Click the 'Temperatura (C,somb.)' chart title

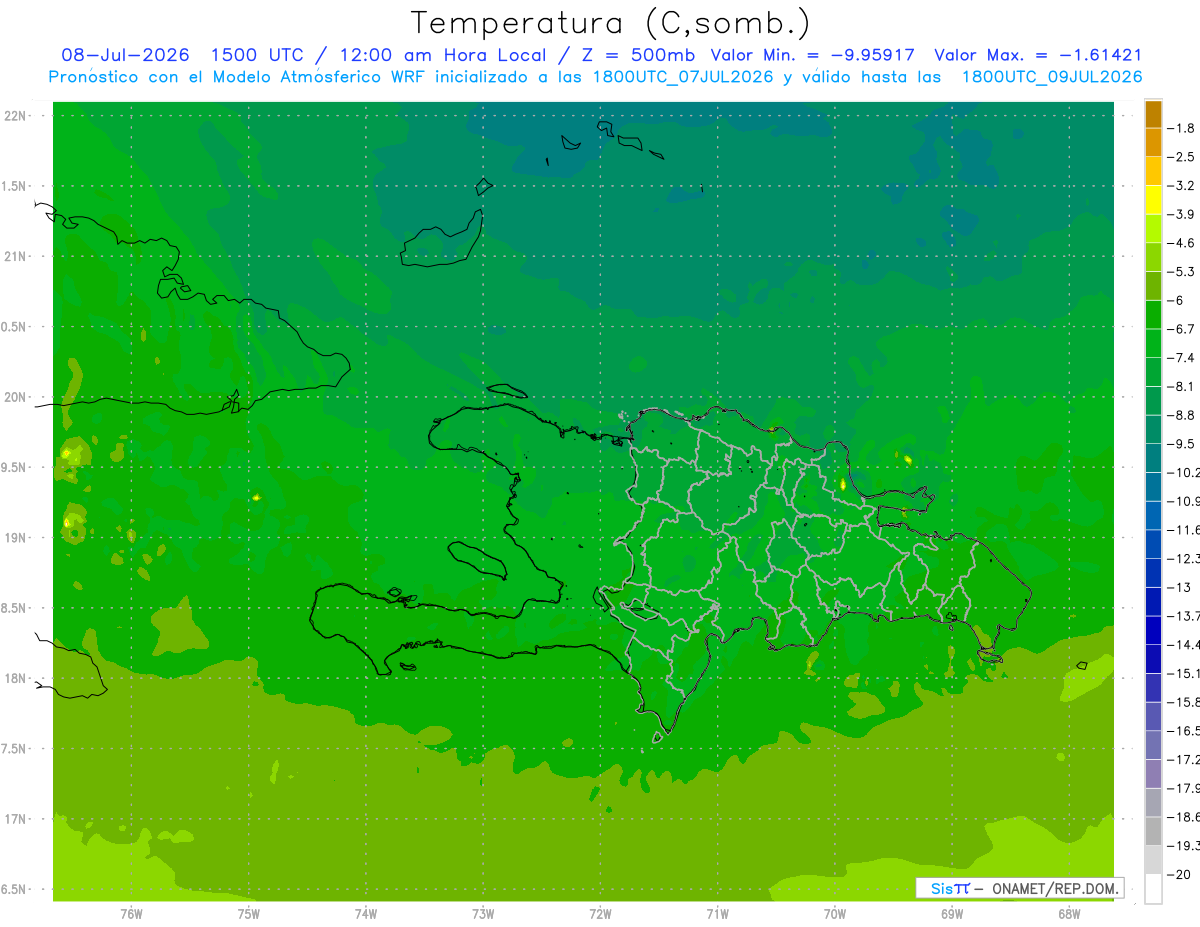pos(610,23)
